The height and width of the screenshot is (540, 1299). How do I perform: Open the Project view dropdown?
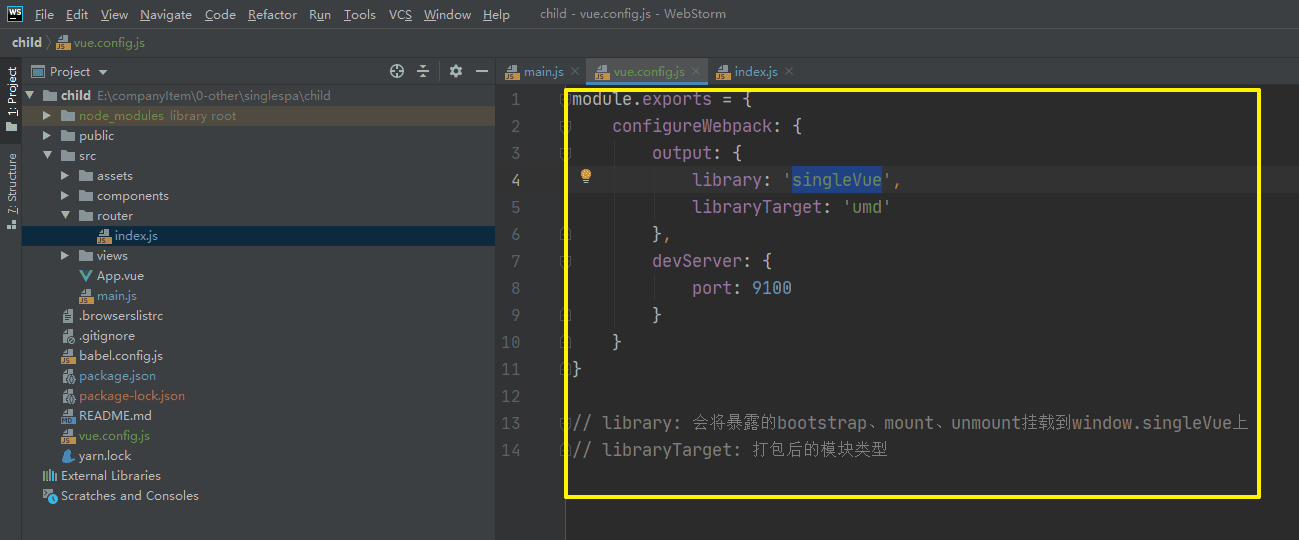click(x=103, y=72)
